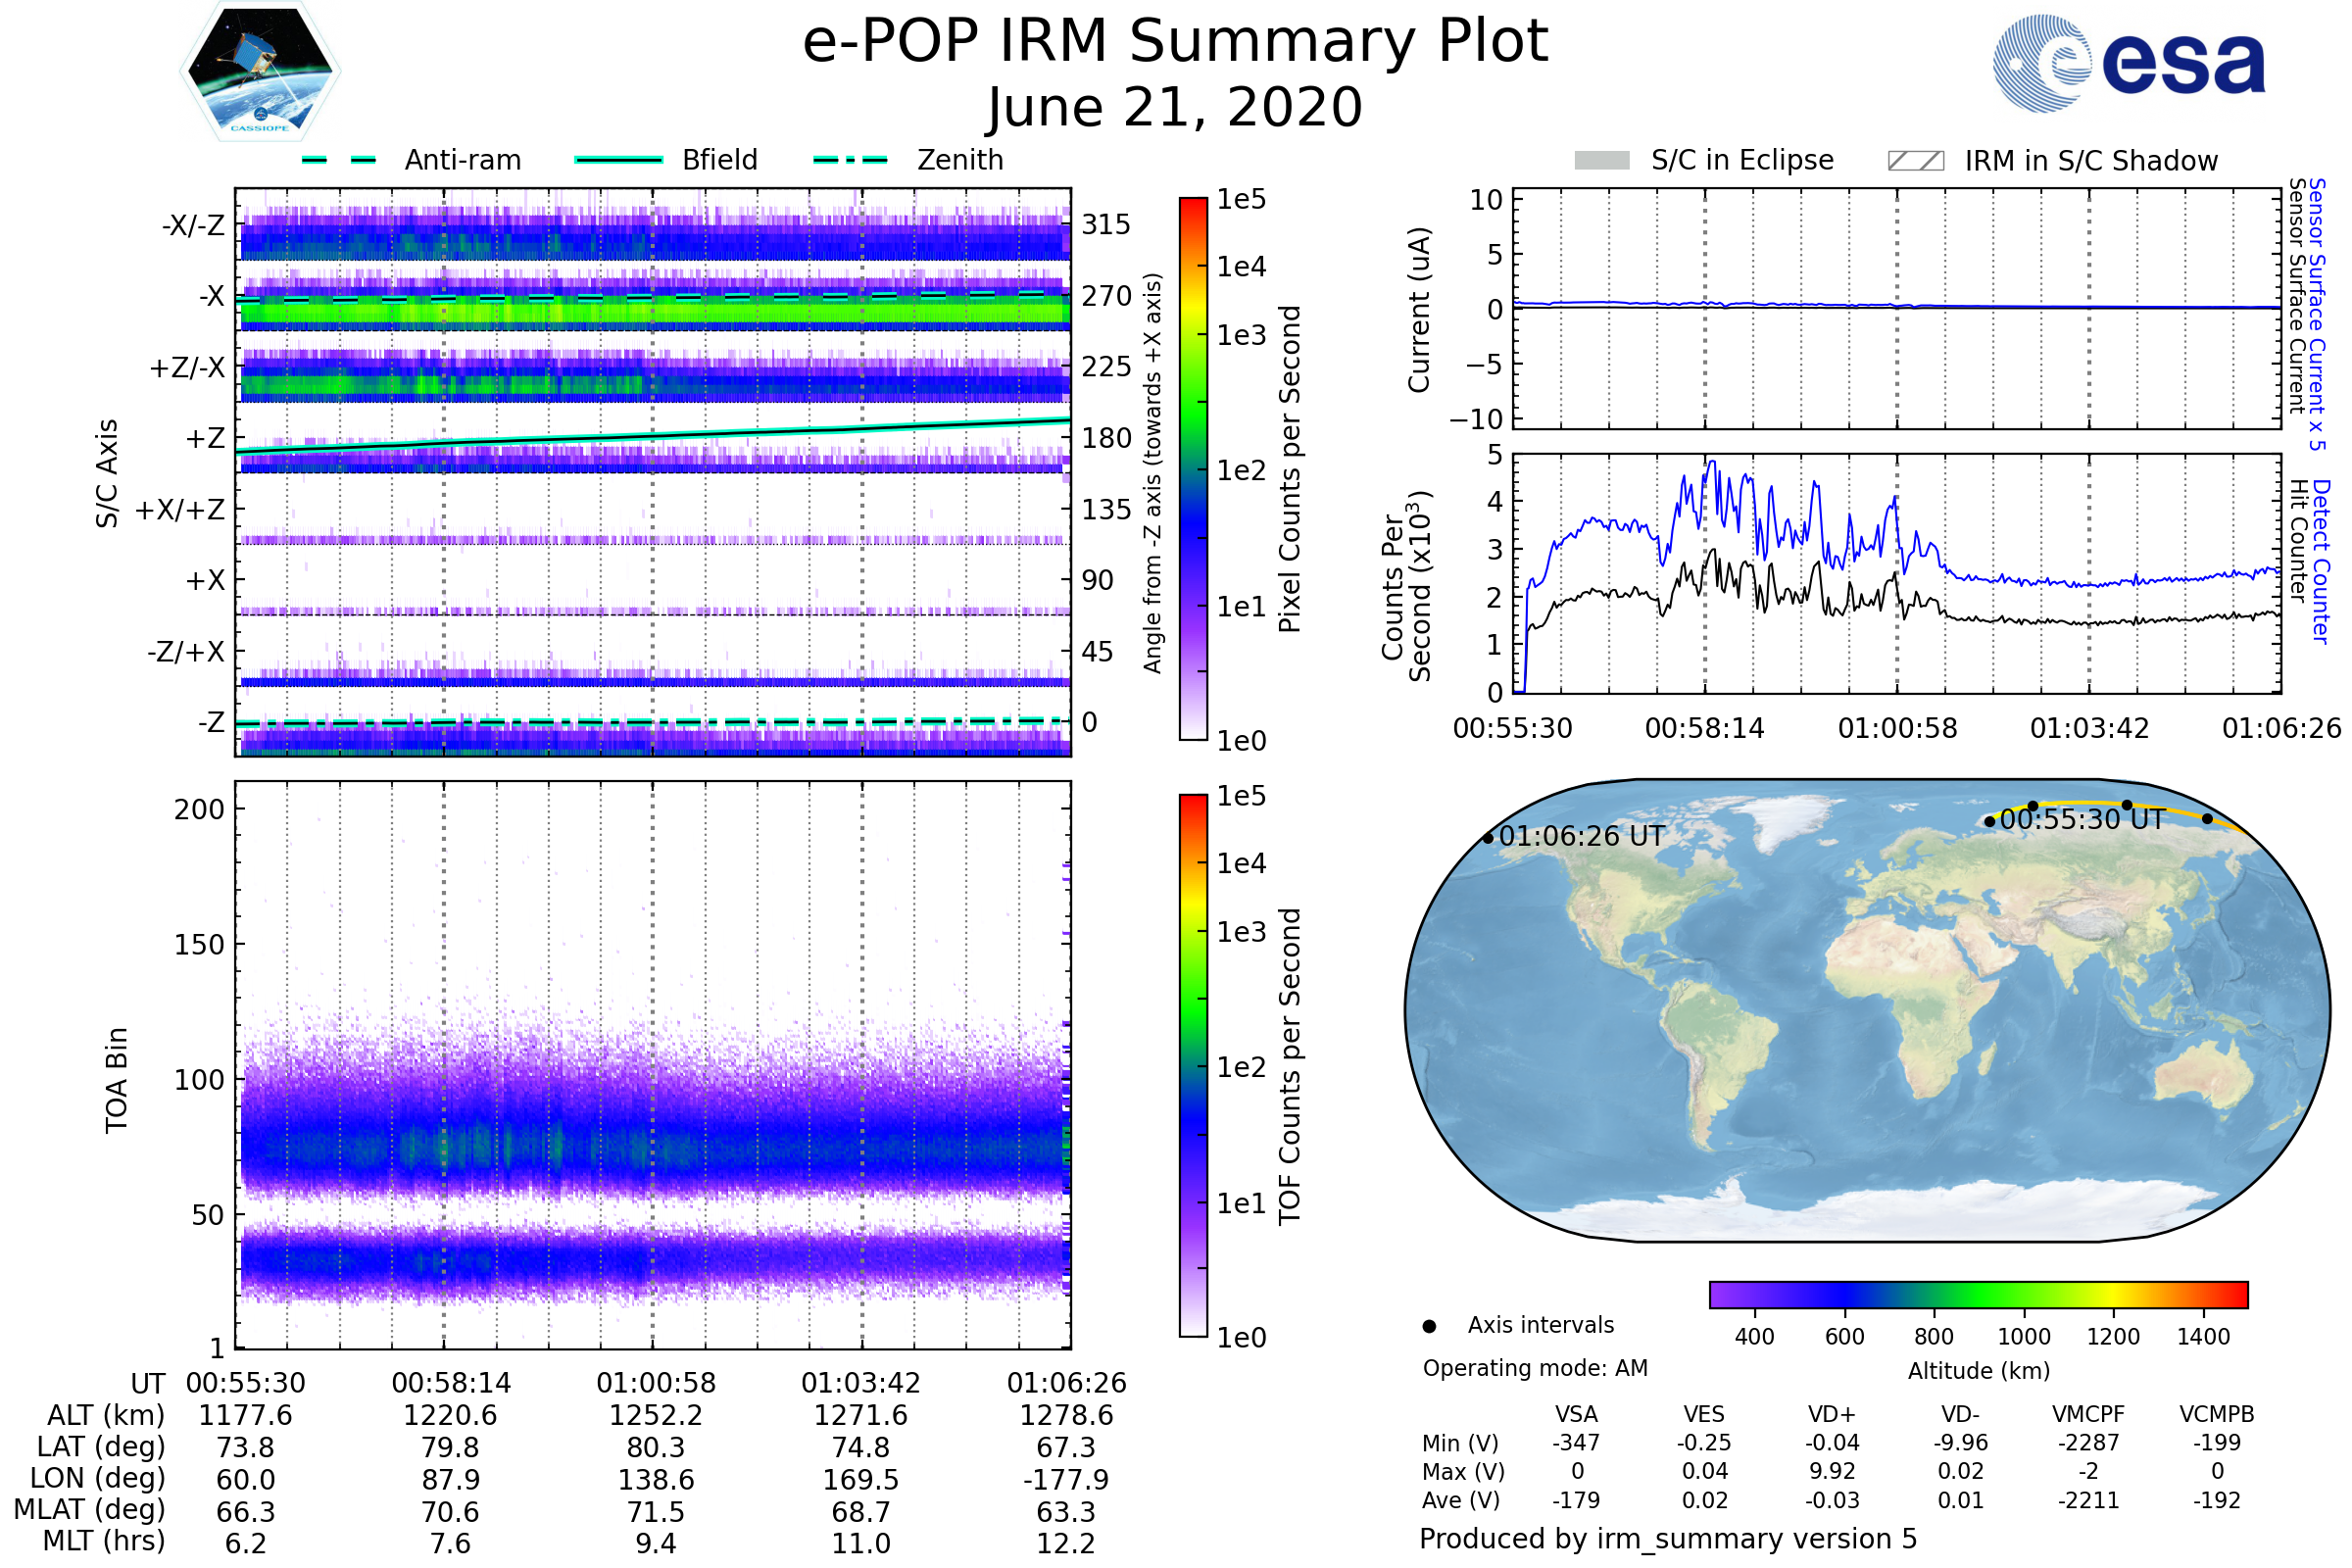Click the Bfield solid legend line
2352x1568 pixels.
(x=618, y=160)
